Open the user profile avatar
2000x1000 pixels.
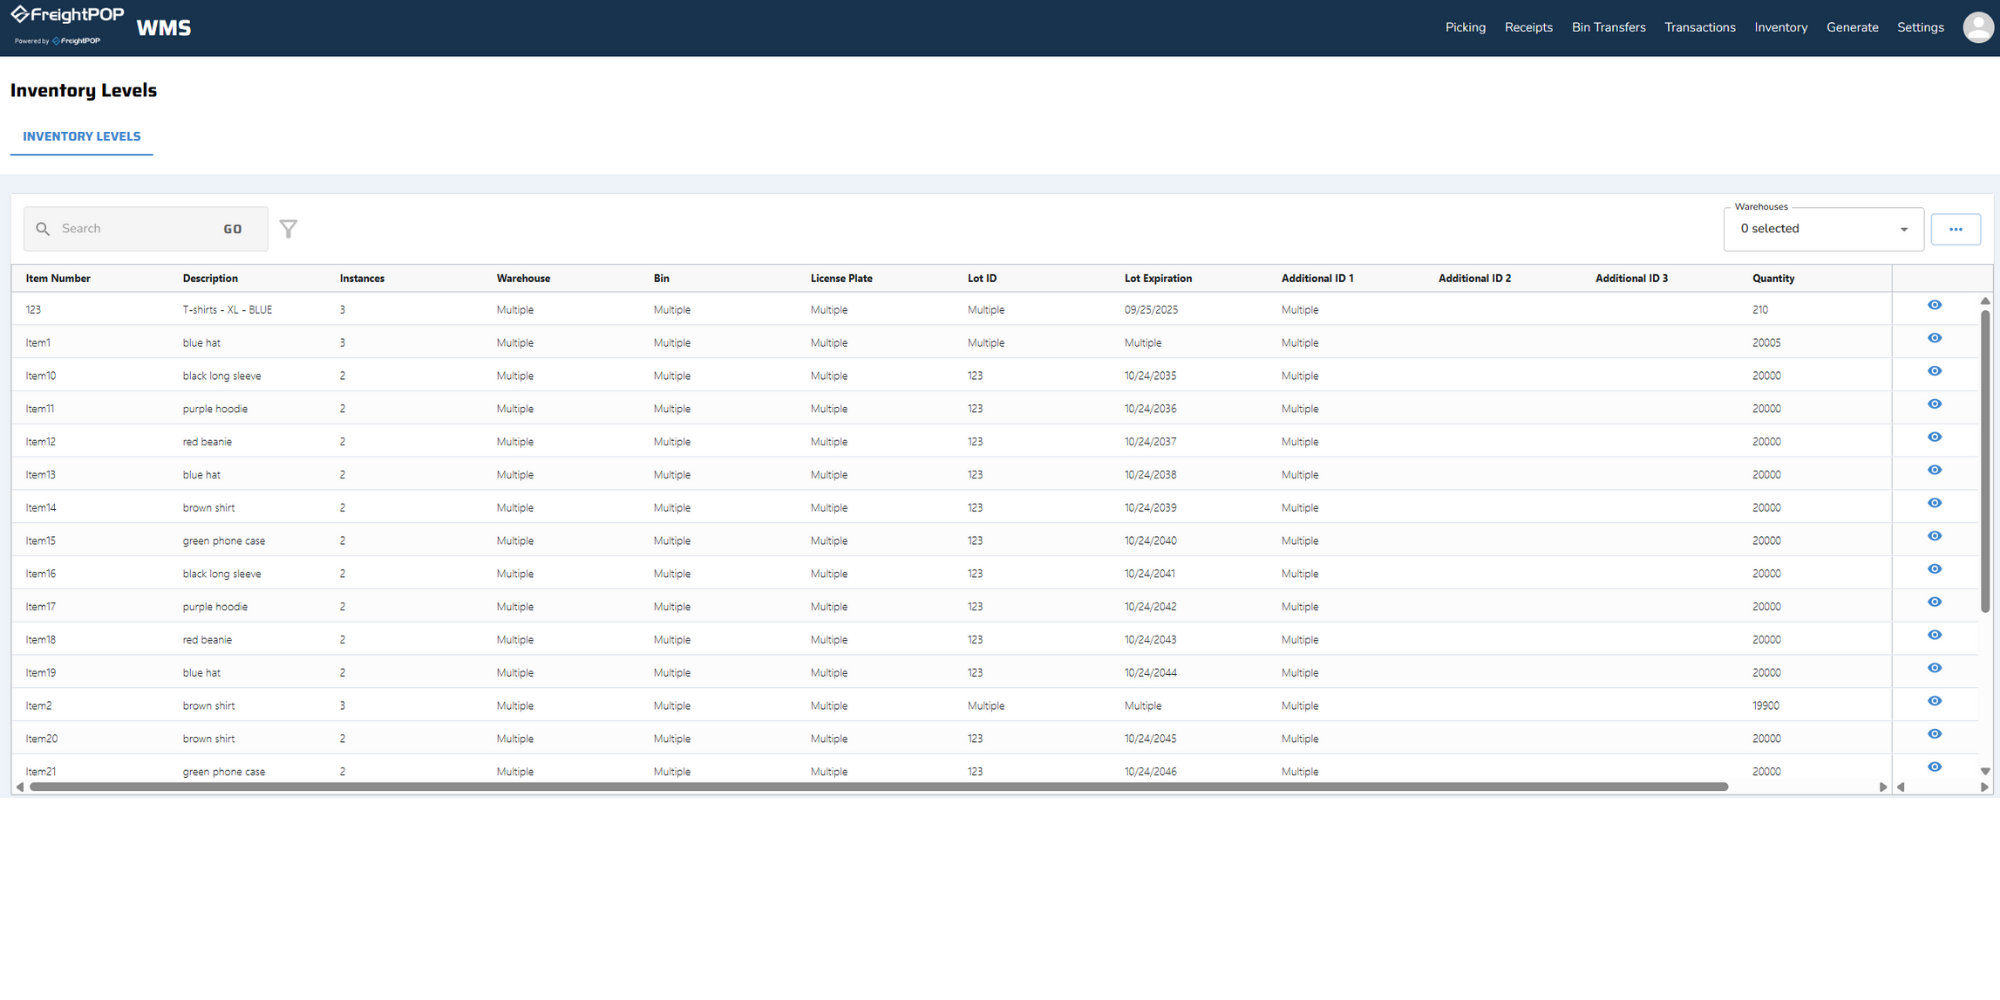1978,27
